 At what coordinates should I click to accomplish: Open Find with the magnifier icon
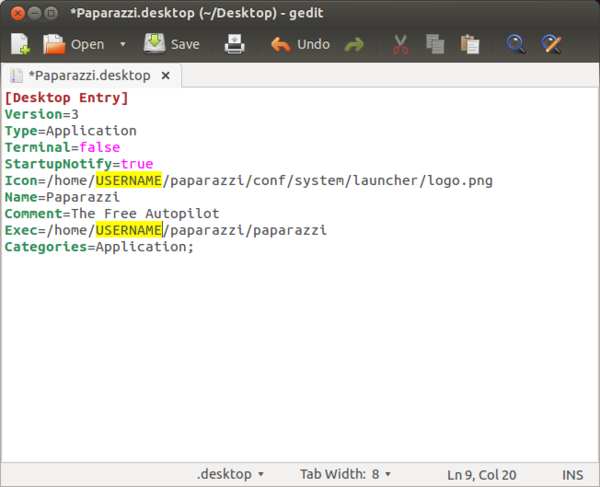516,44
